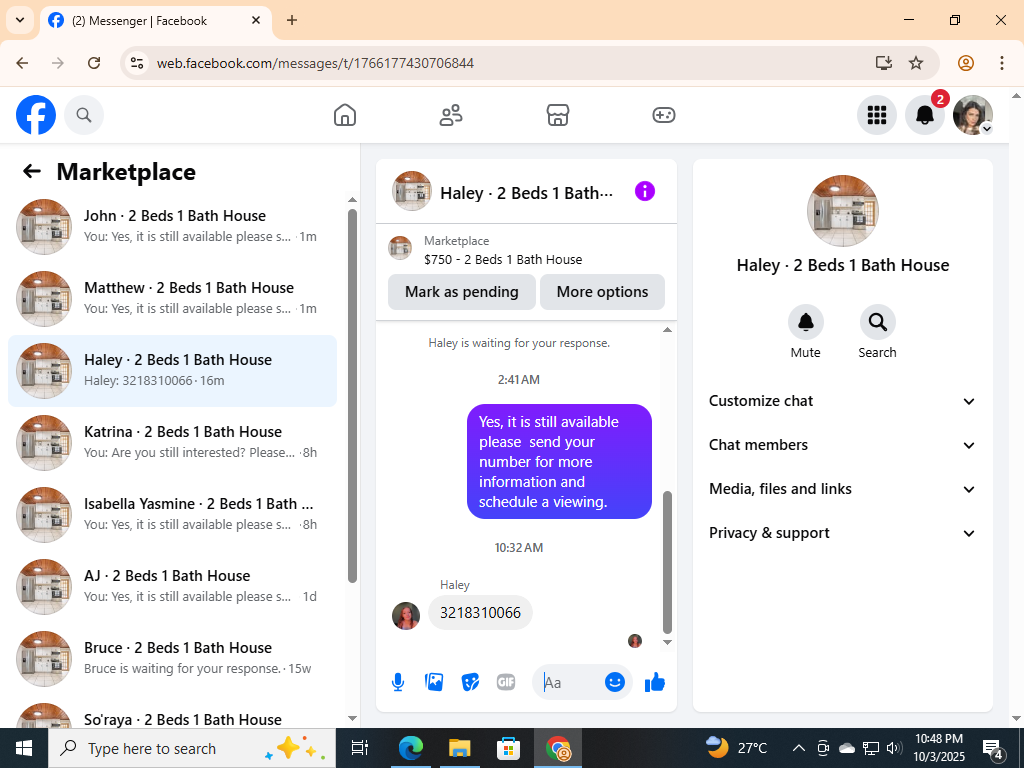Open Katrina's conversation
This screenshot has height=768, width=1024.
click(172, 442)
